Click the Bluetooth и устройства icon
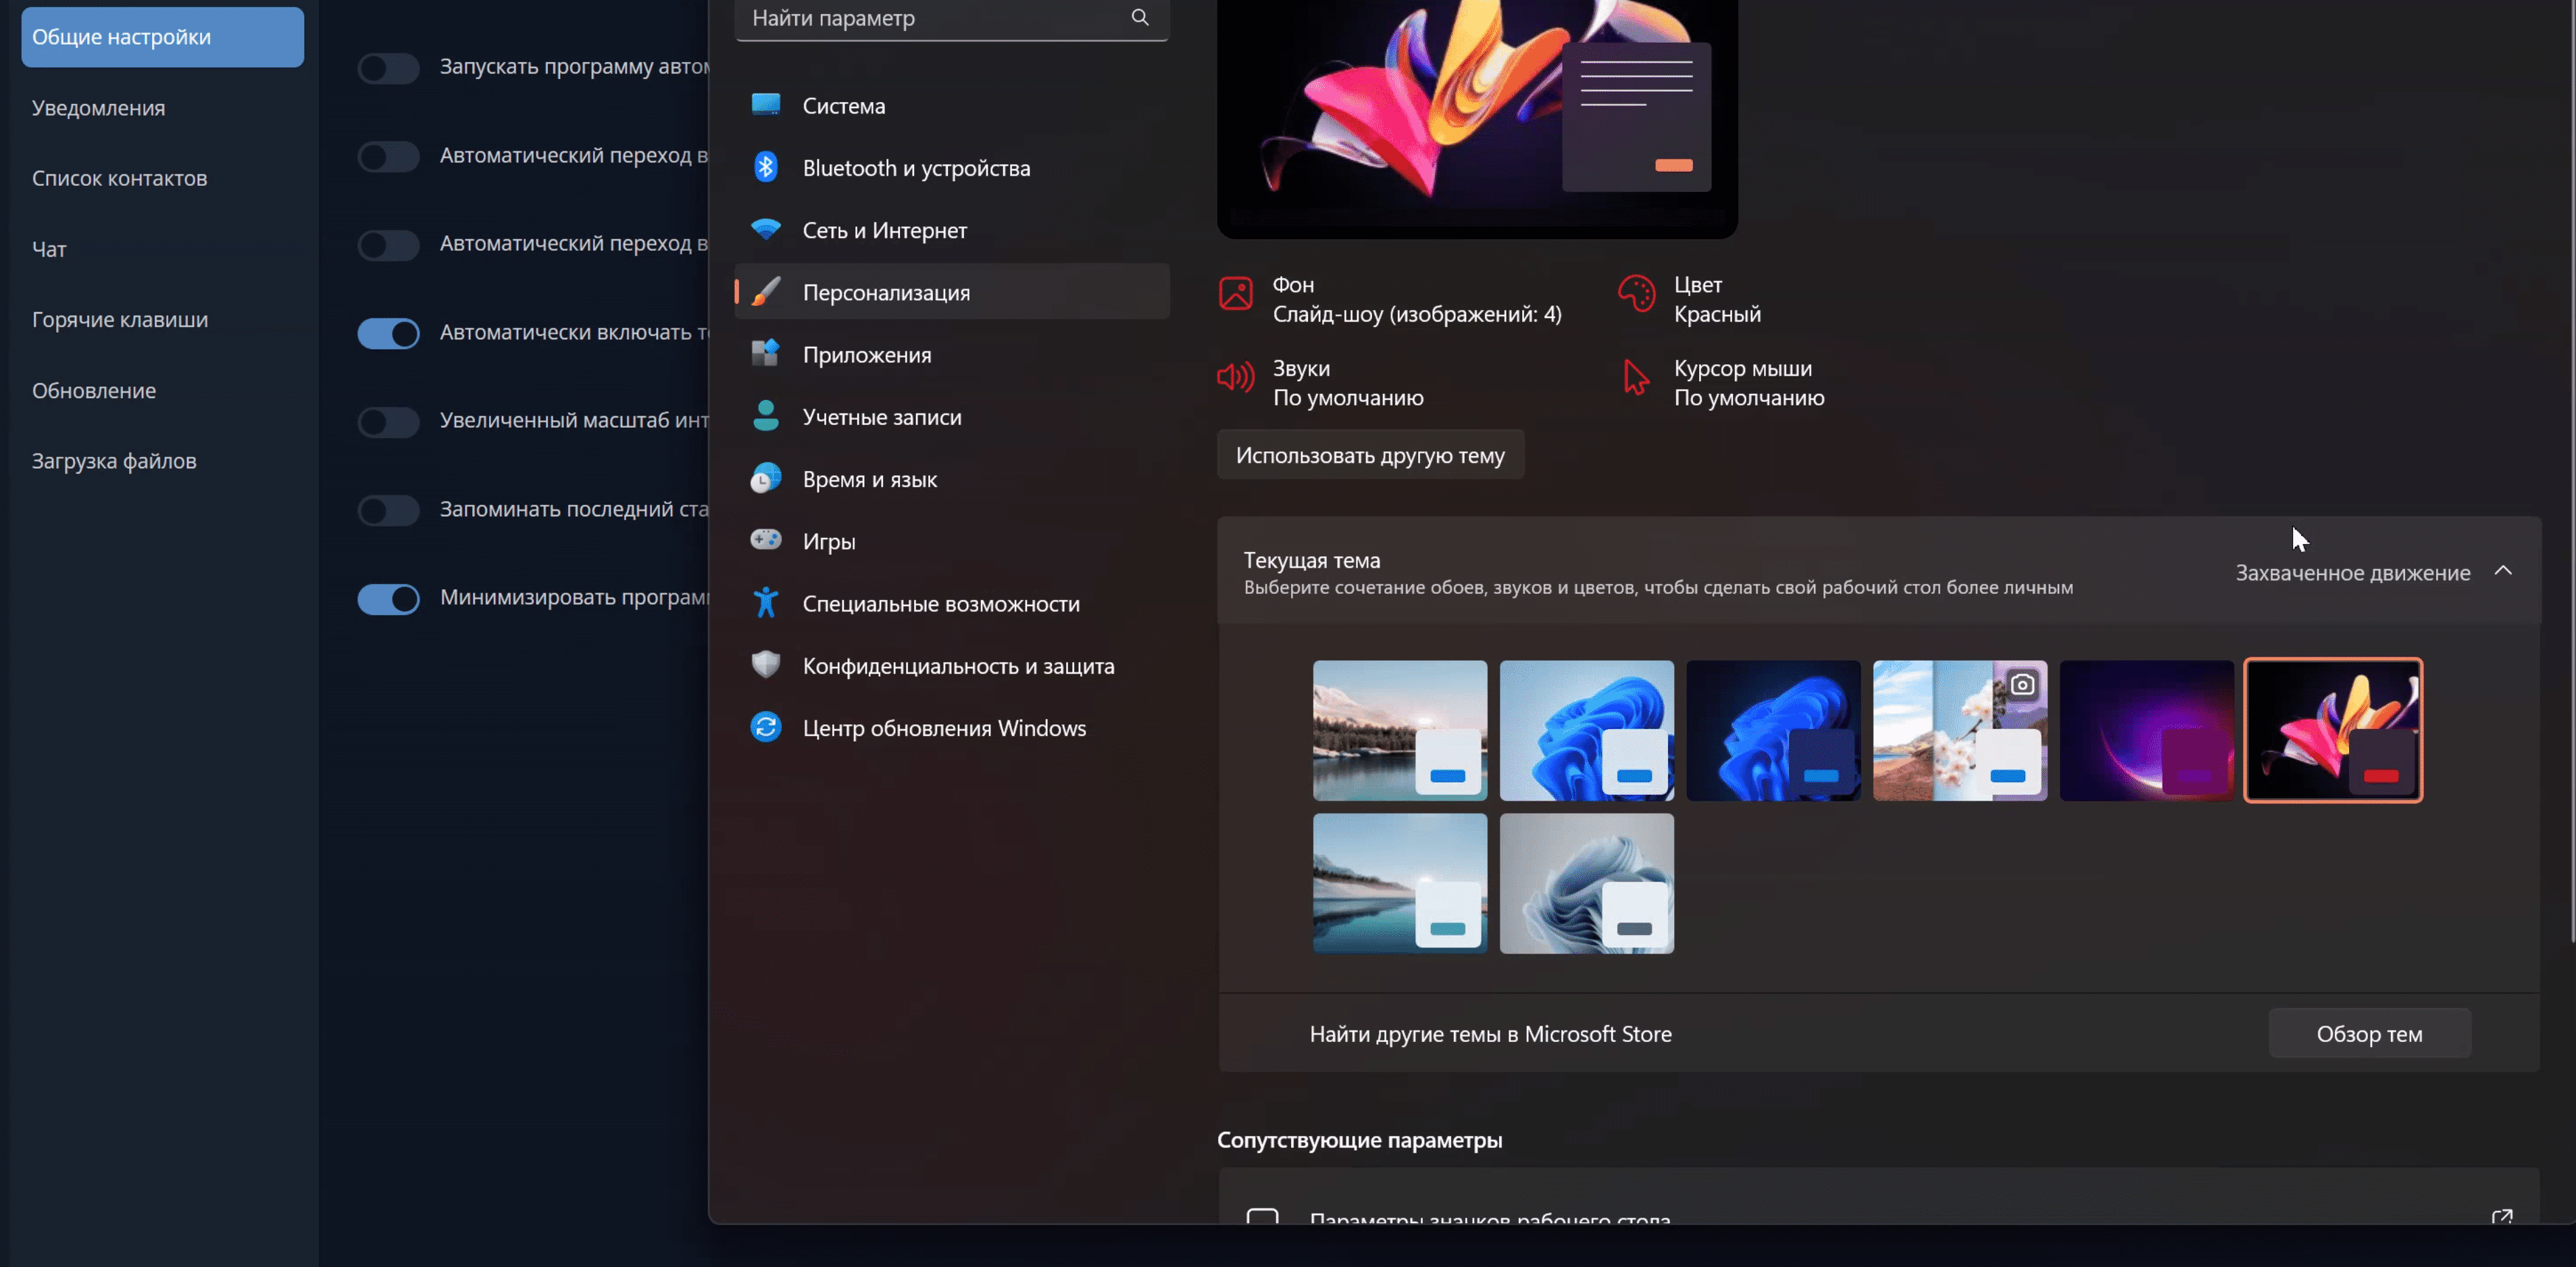Screen dimensions: 2576x1267 pos(766,167)
